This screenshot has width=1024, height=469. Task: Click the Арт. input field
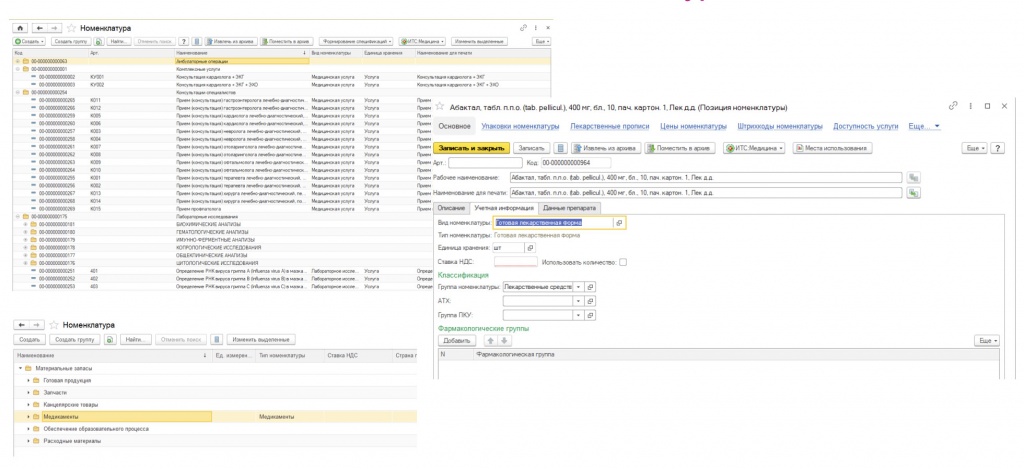coord(485,163)
